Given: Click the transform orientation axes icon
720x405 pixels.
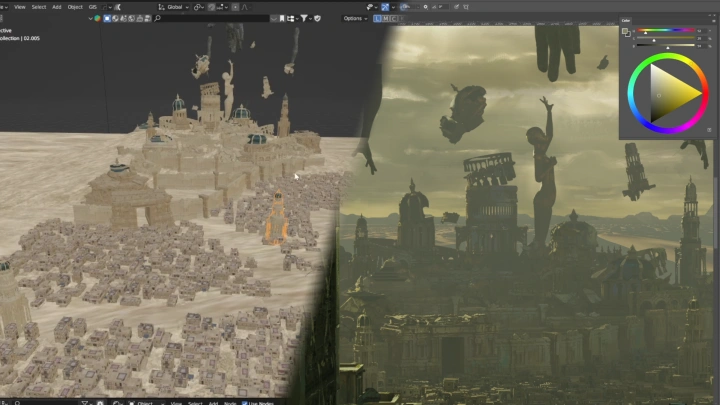Looking at the screenshot, I should click(161, 7).
